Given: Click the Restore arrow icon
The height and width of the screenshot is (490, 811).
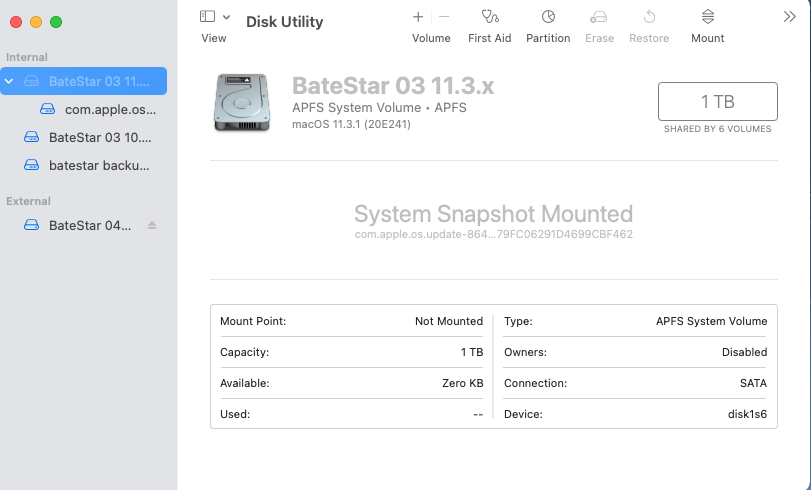Looking at the screenshot, I should (x=649, y=17).
